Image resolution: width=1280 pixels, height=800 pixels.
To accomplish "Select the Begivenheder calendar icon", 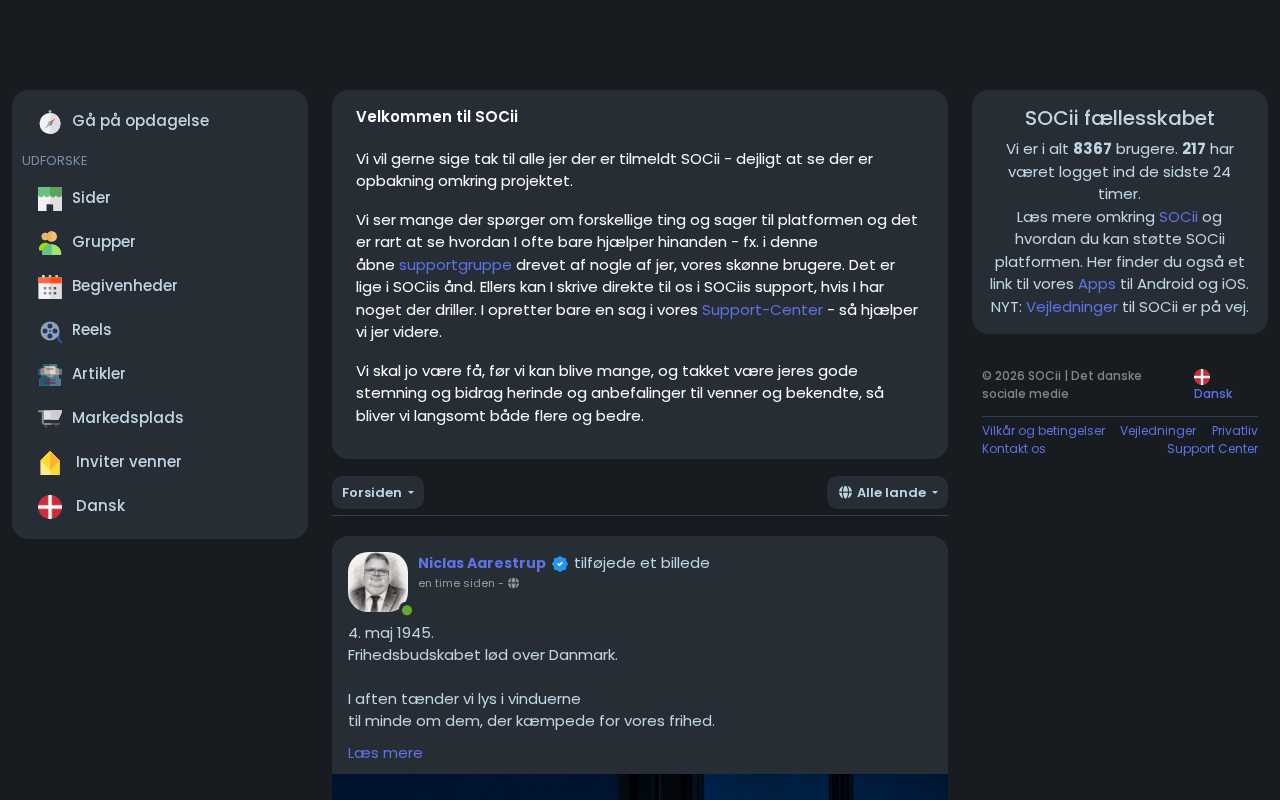I will 50,286.
